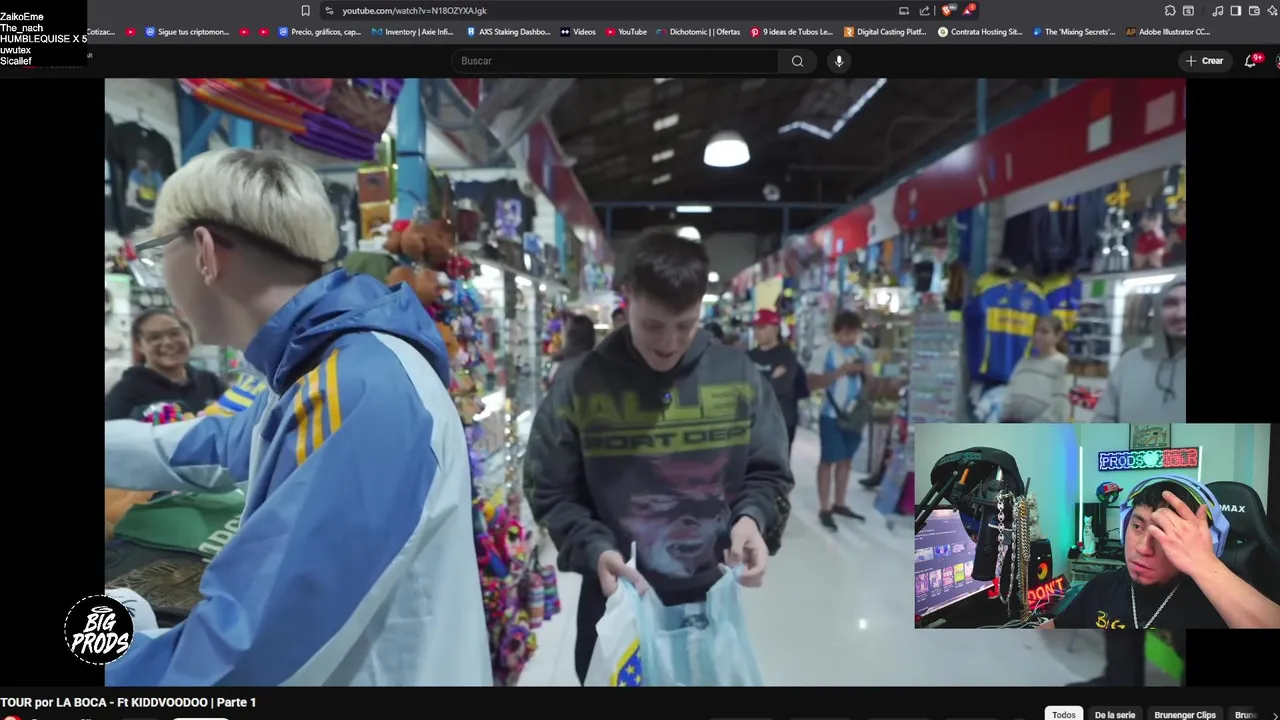Open browser extensions puzzle icon
Screen dimensions: 1280x720
1170,11
